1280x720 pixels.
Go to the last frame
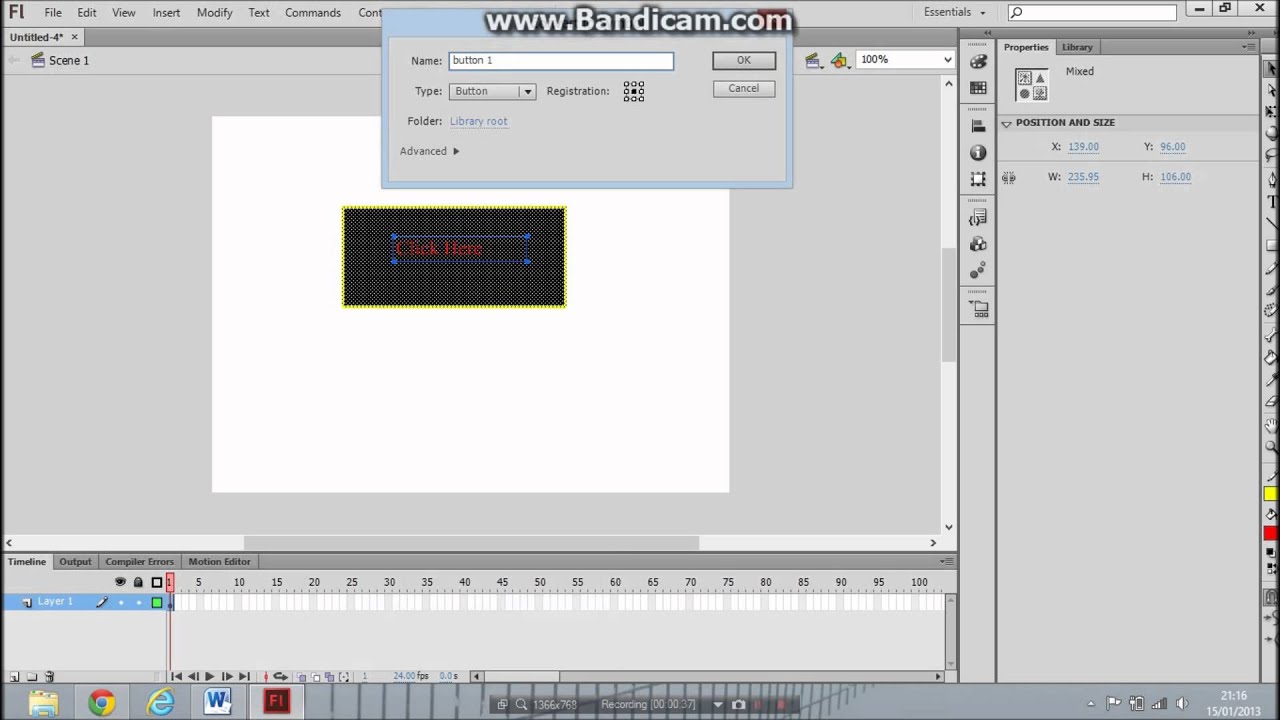243,677
